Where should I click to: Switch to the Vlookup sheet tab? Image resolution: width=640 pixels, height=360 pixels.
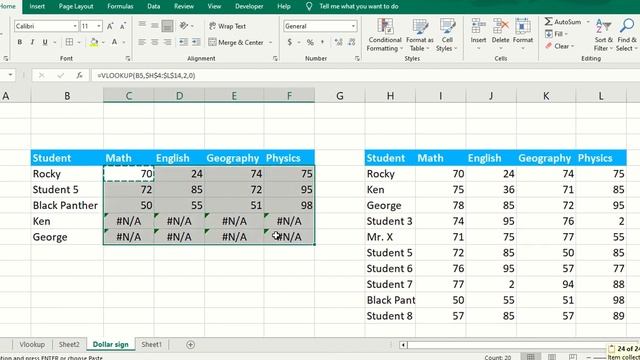click(x=32, y=344)
